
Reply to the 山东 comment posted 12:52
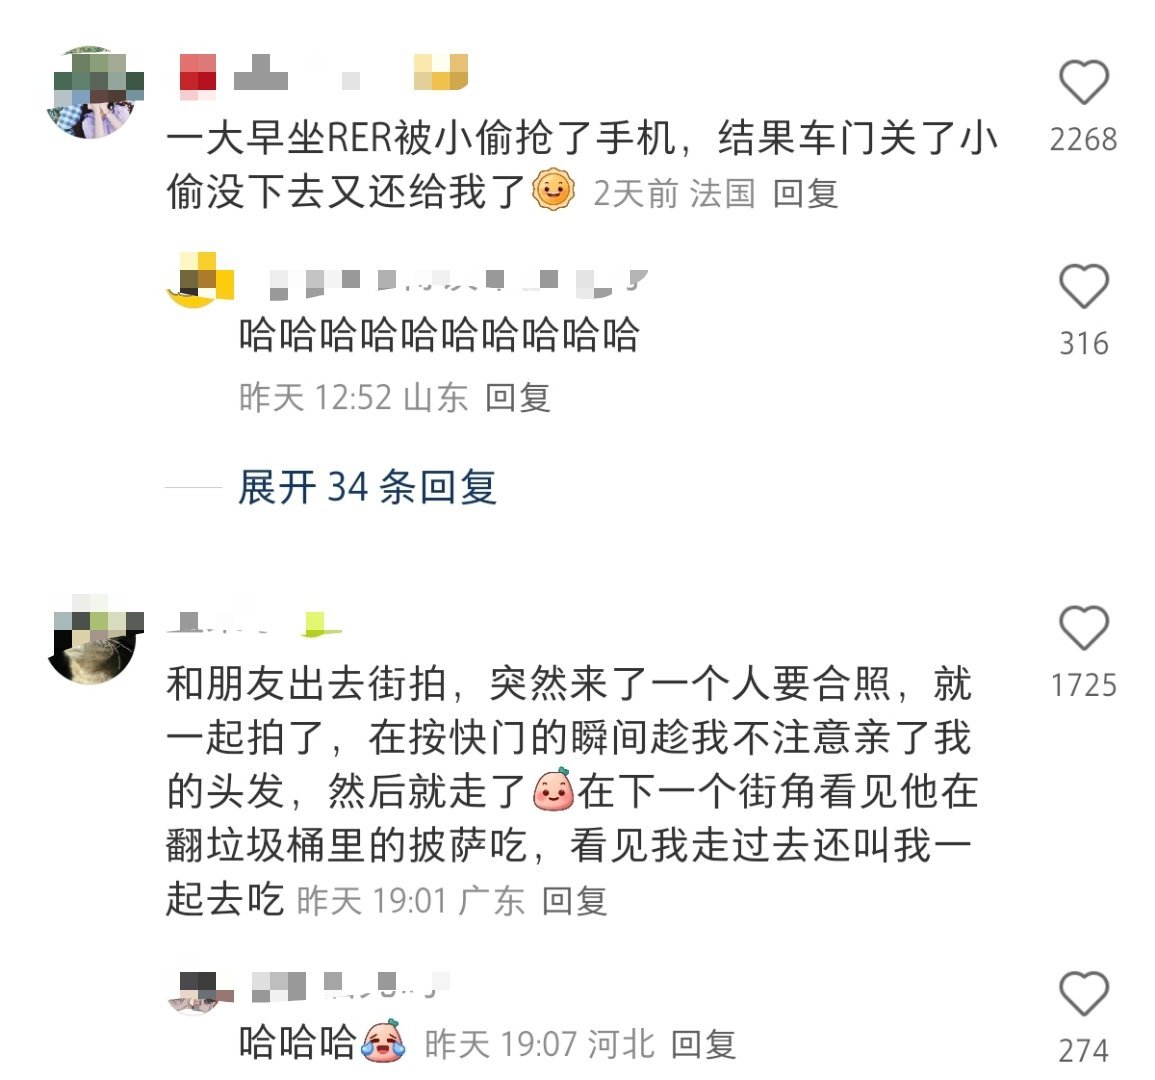point(517,398)
